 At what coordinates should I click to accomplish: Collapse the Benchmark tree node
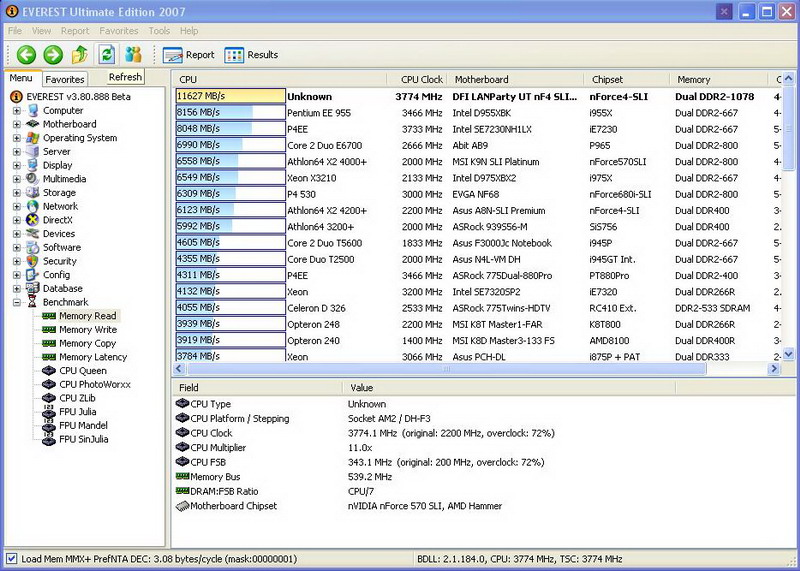pos(17,302)
